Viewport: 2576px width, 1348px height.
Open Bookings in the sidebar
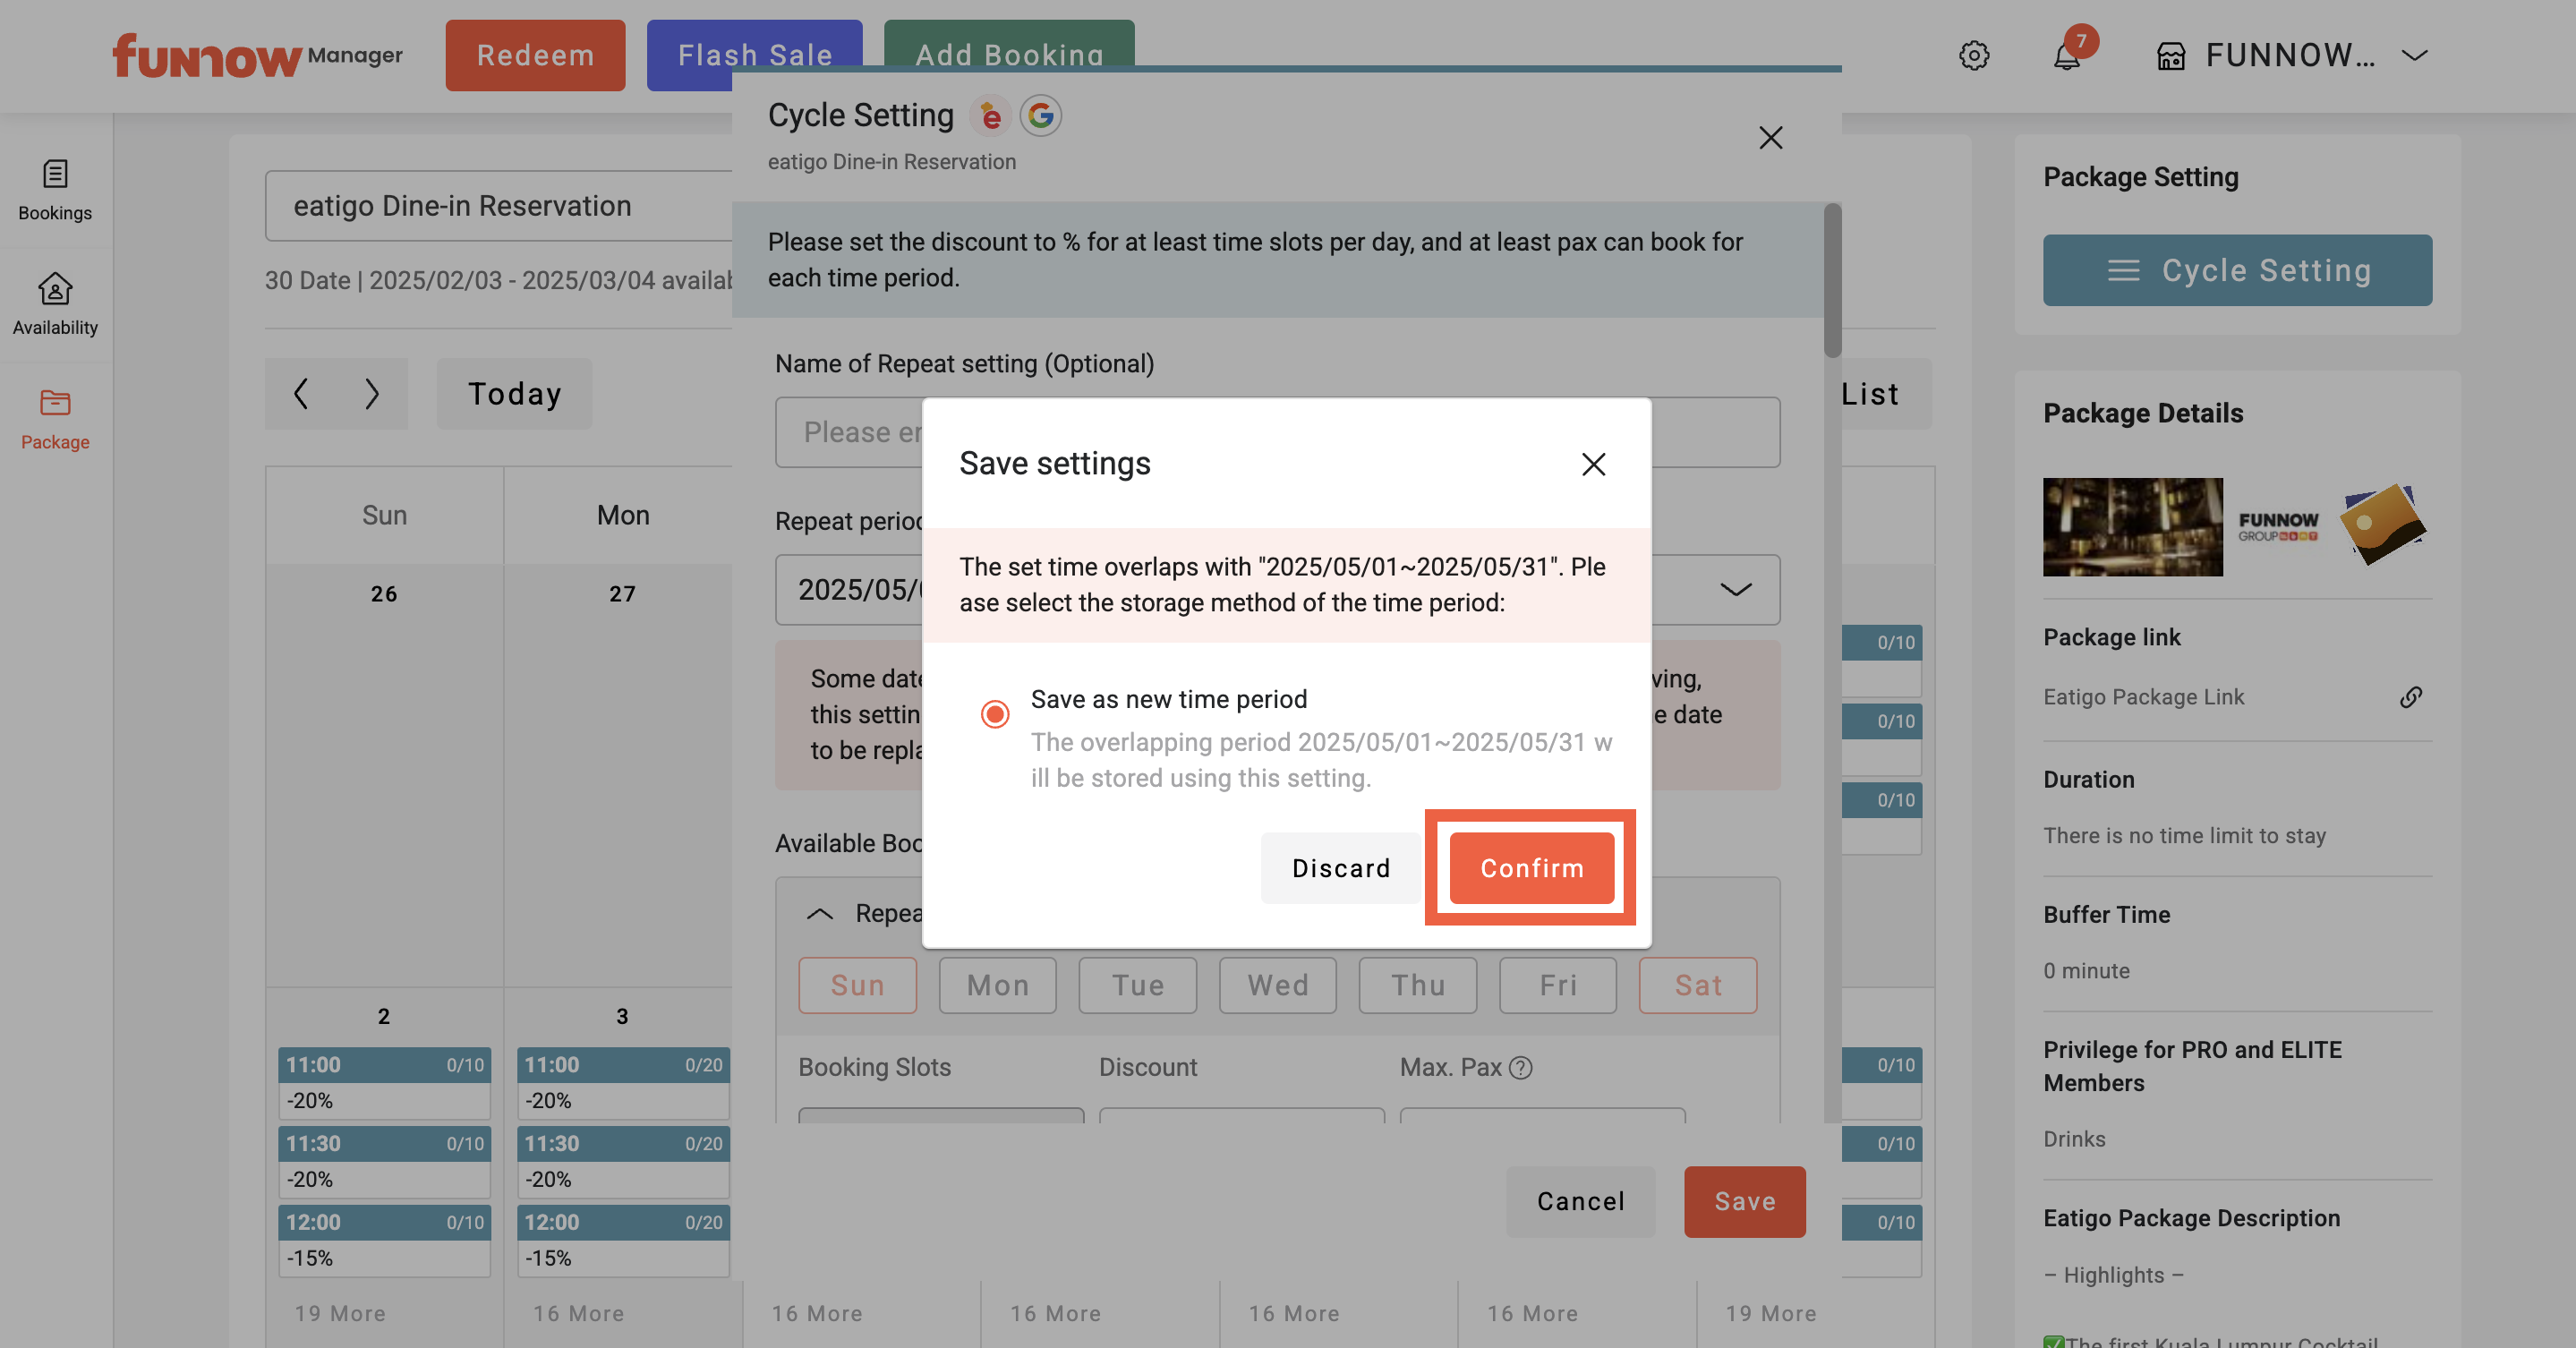click(x=55, y=191)
